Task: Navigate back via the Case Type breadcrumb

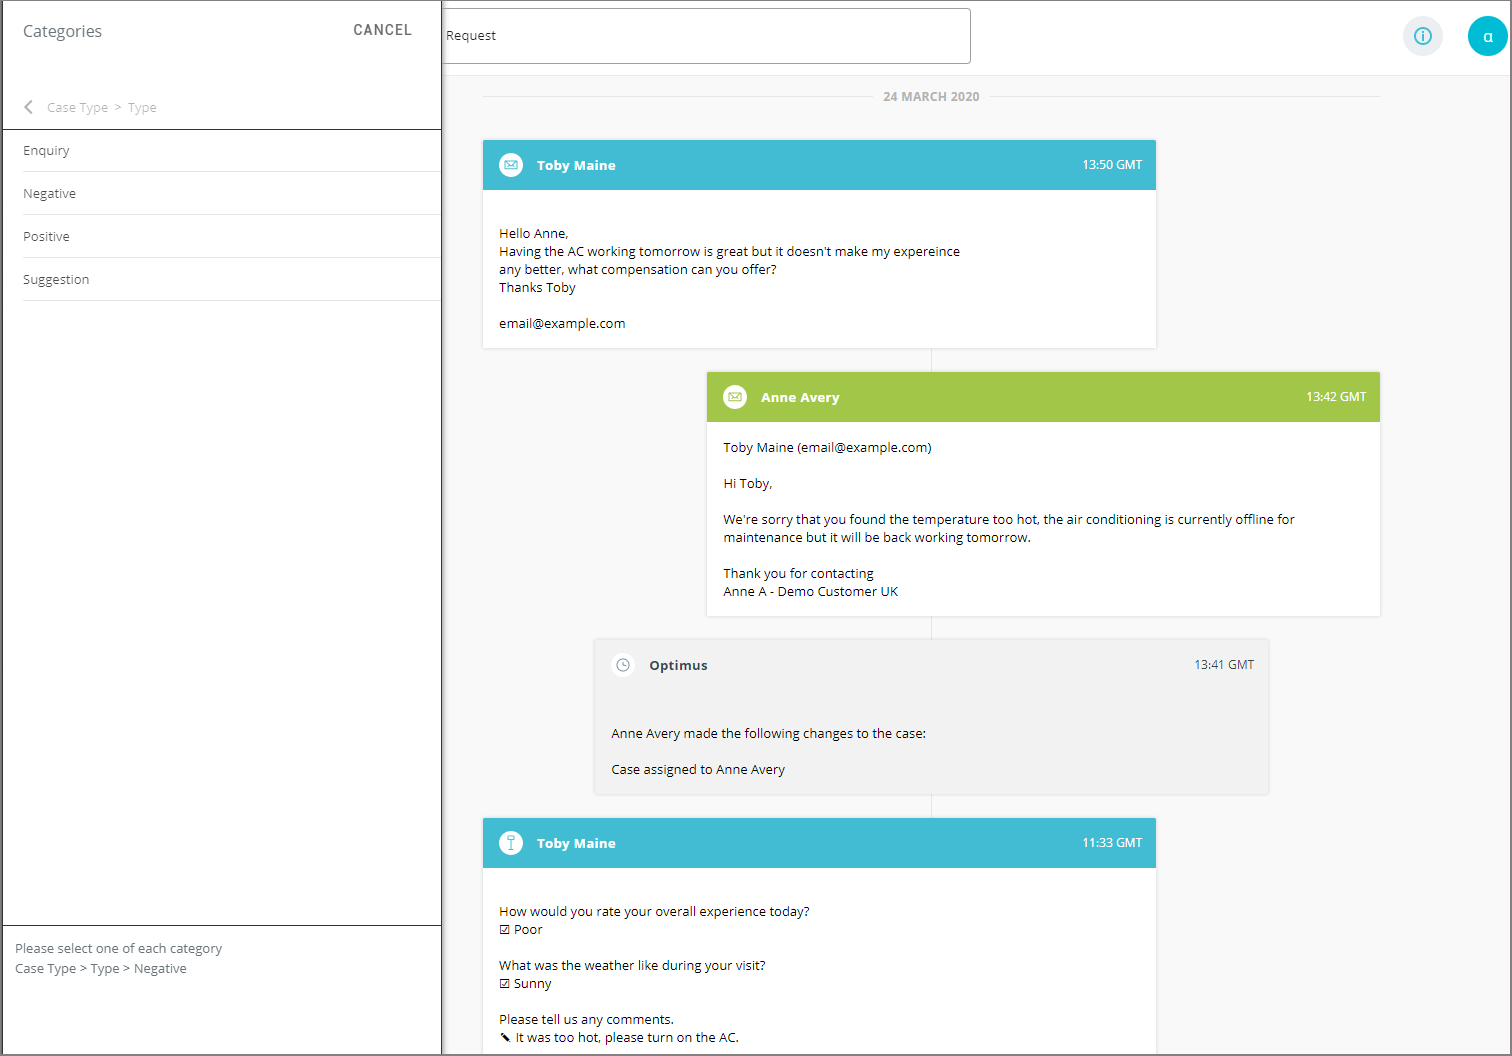Action: (78, 107)
